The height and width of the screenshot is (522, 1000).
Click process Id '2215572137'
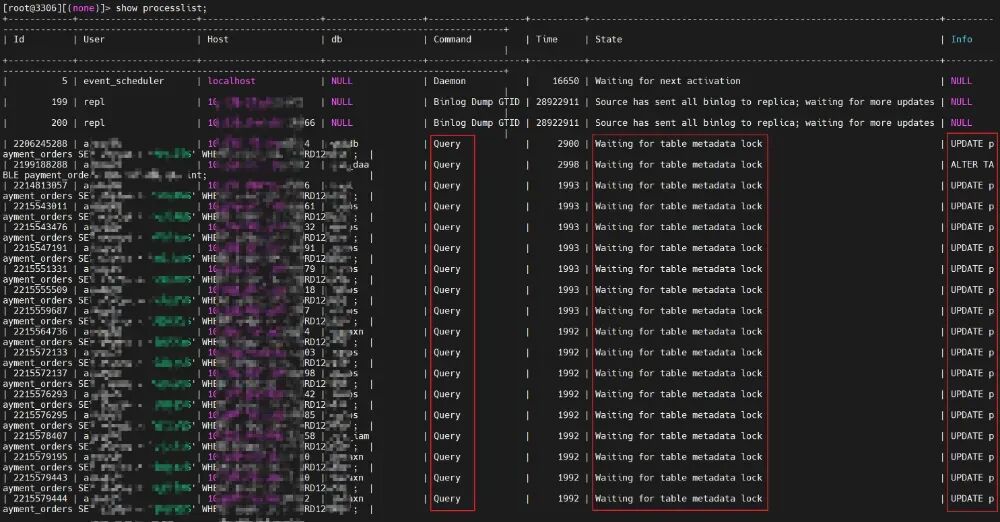click(x=40, y=373)
